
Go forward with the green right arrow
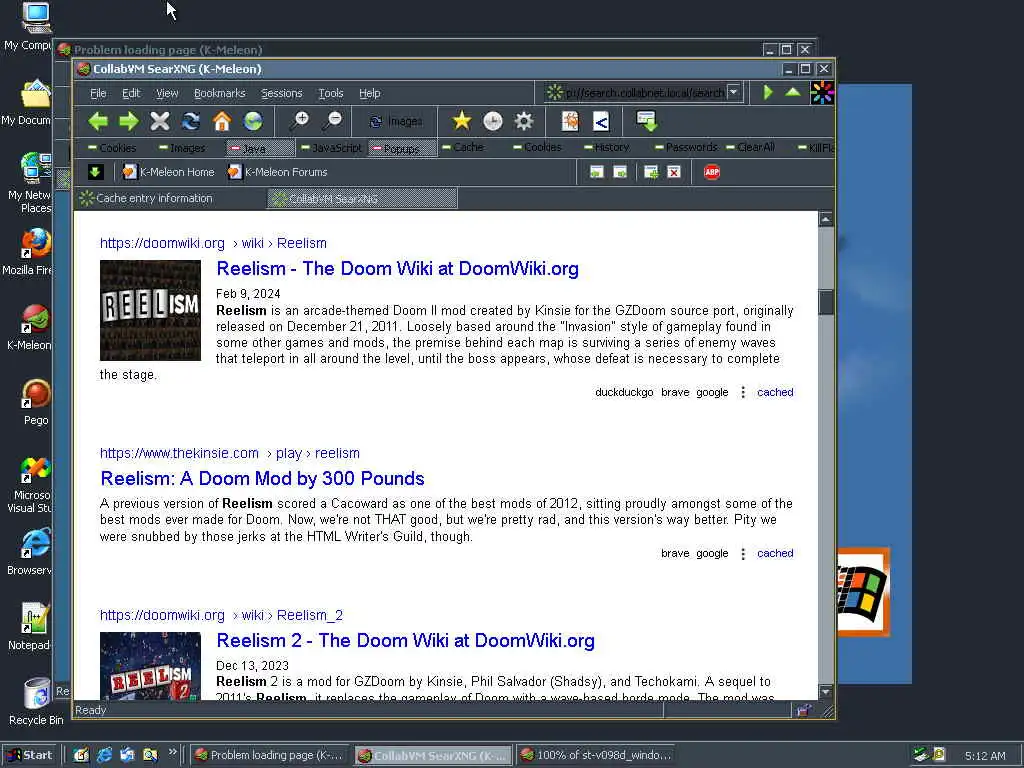(x=129, y=121)
